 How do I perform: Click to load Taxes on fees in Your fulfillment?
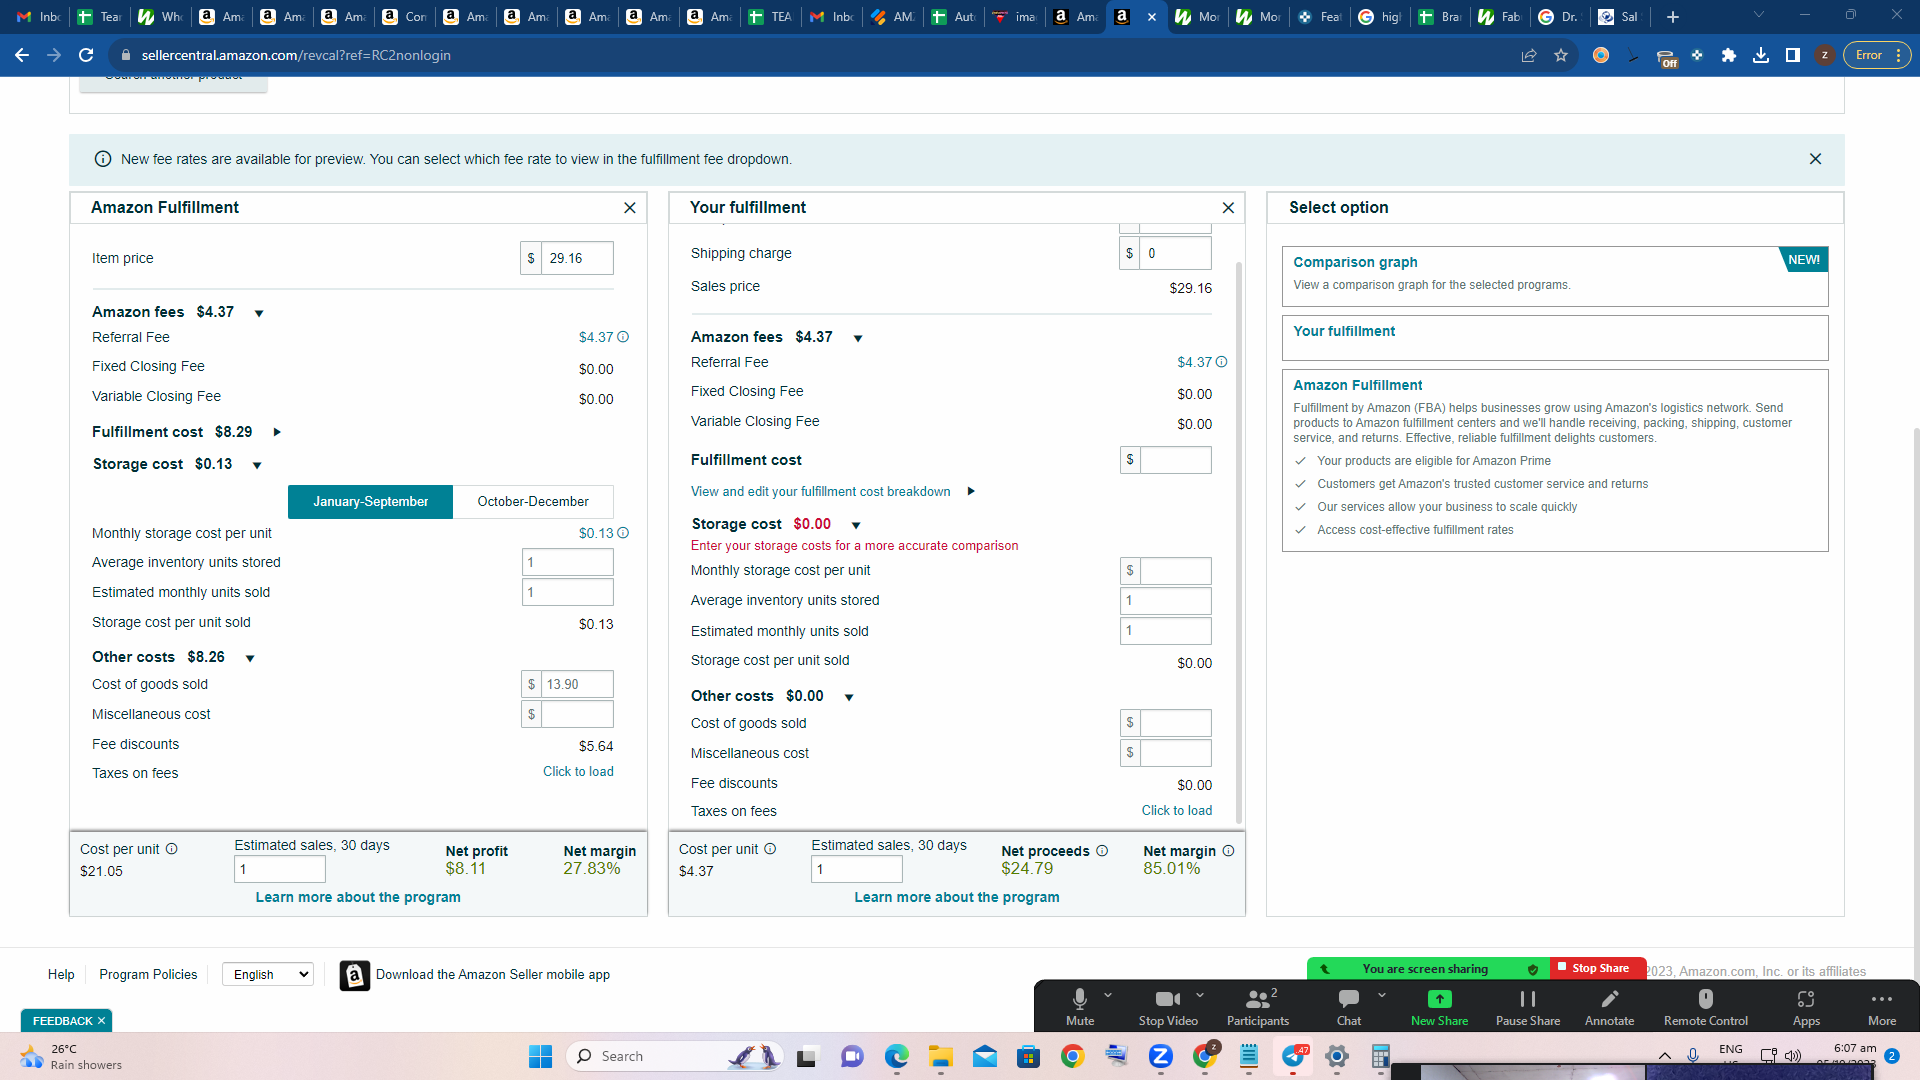click(x=1177, y=810)
